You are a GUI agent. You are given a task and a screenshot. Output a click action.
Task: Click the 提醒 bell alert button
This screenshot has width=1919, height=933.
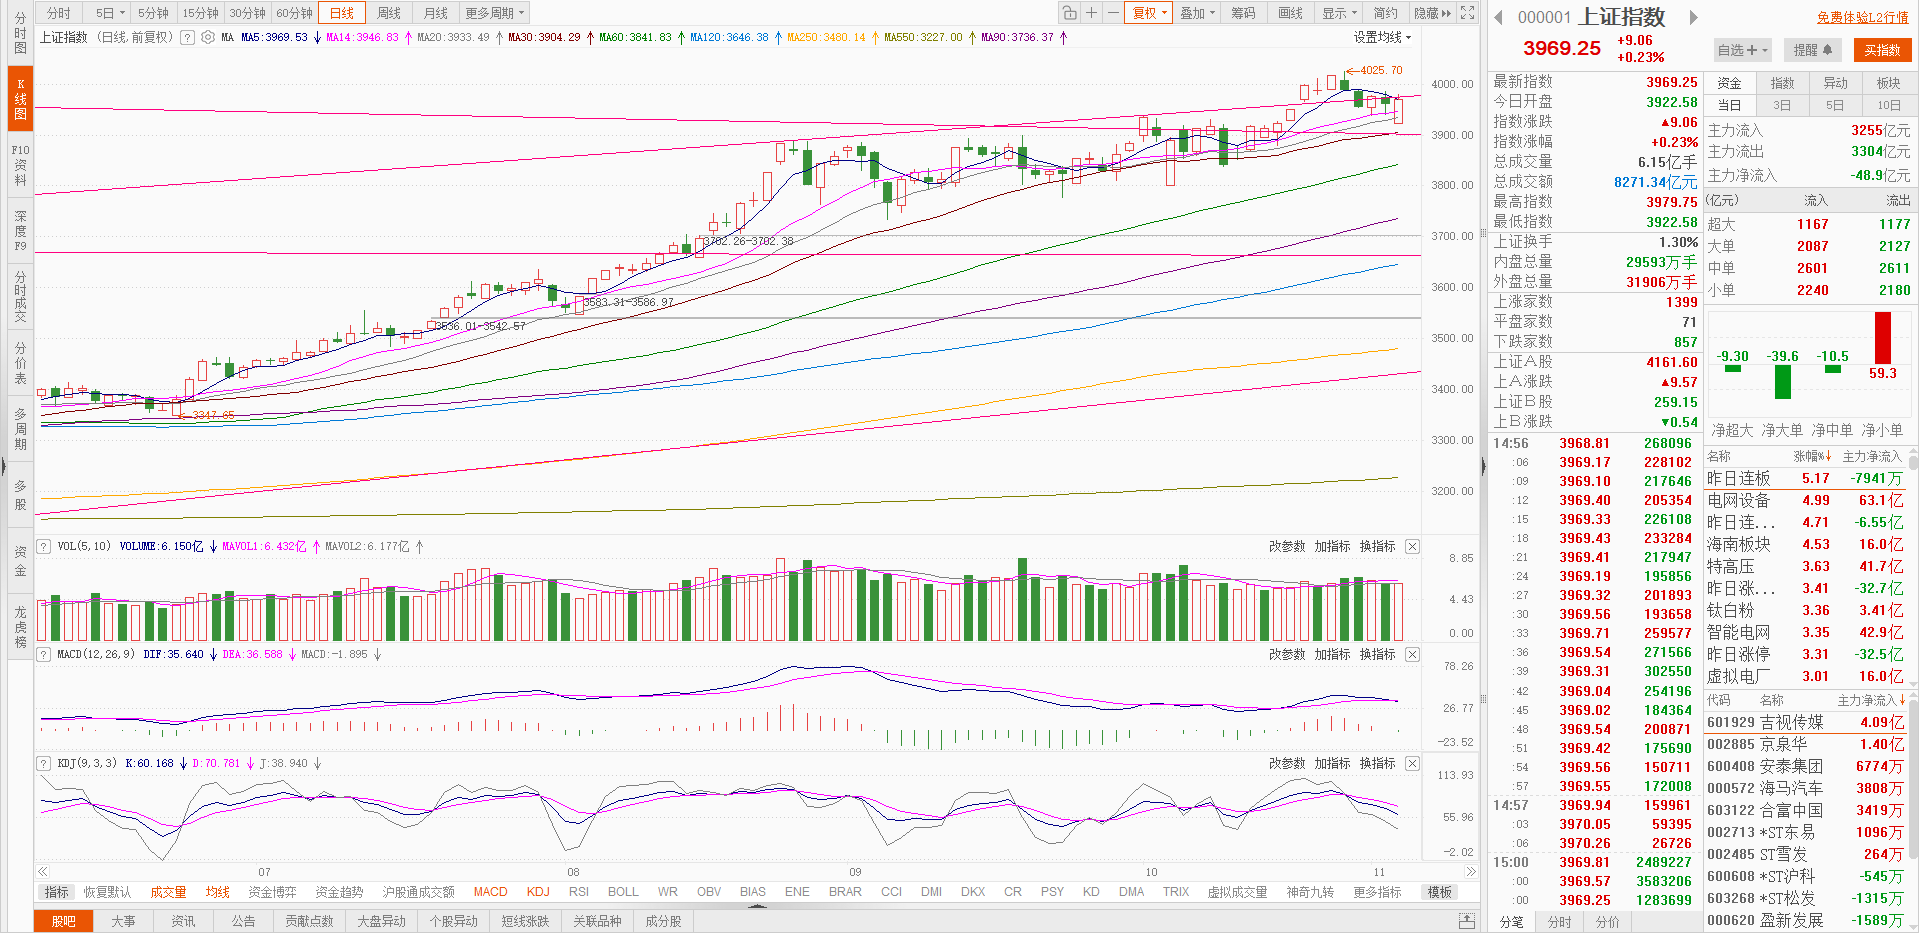1812,50
